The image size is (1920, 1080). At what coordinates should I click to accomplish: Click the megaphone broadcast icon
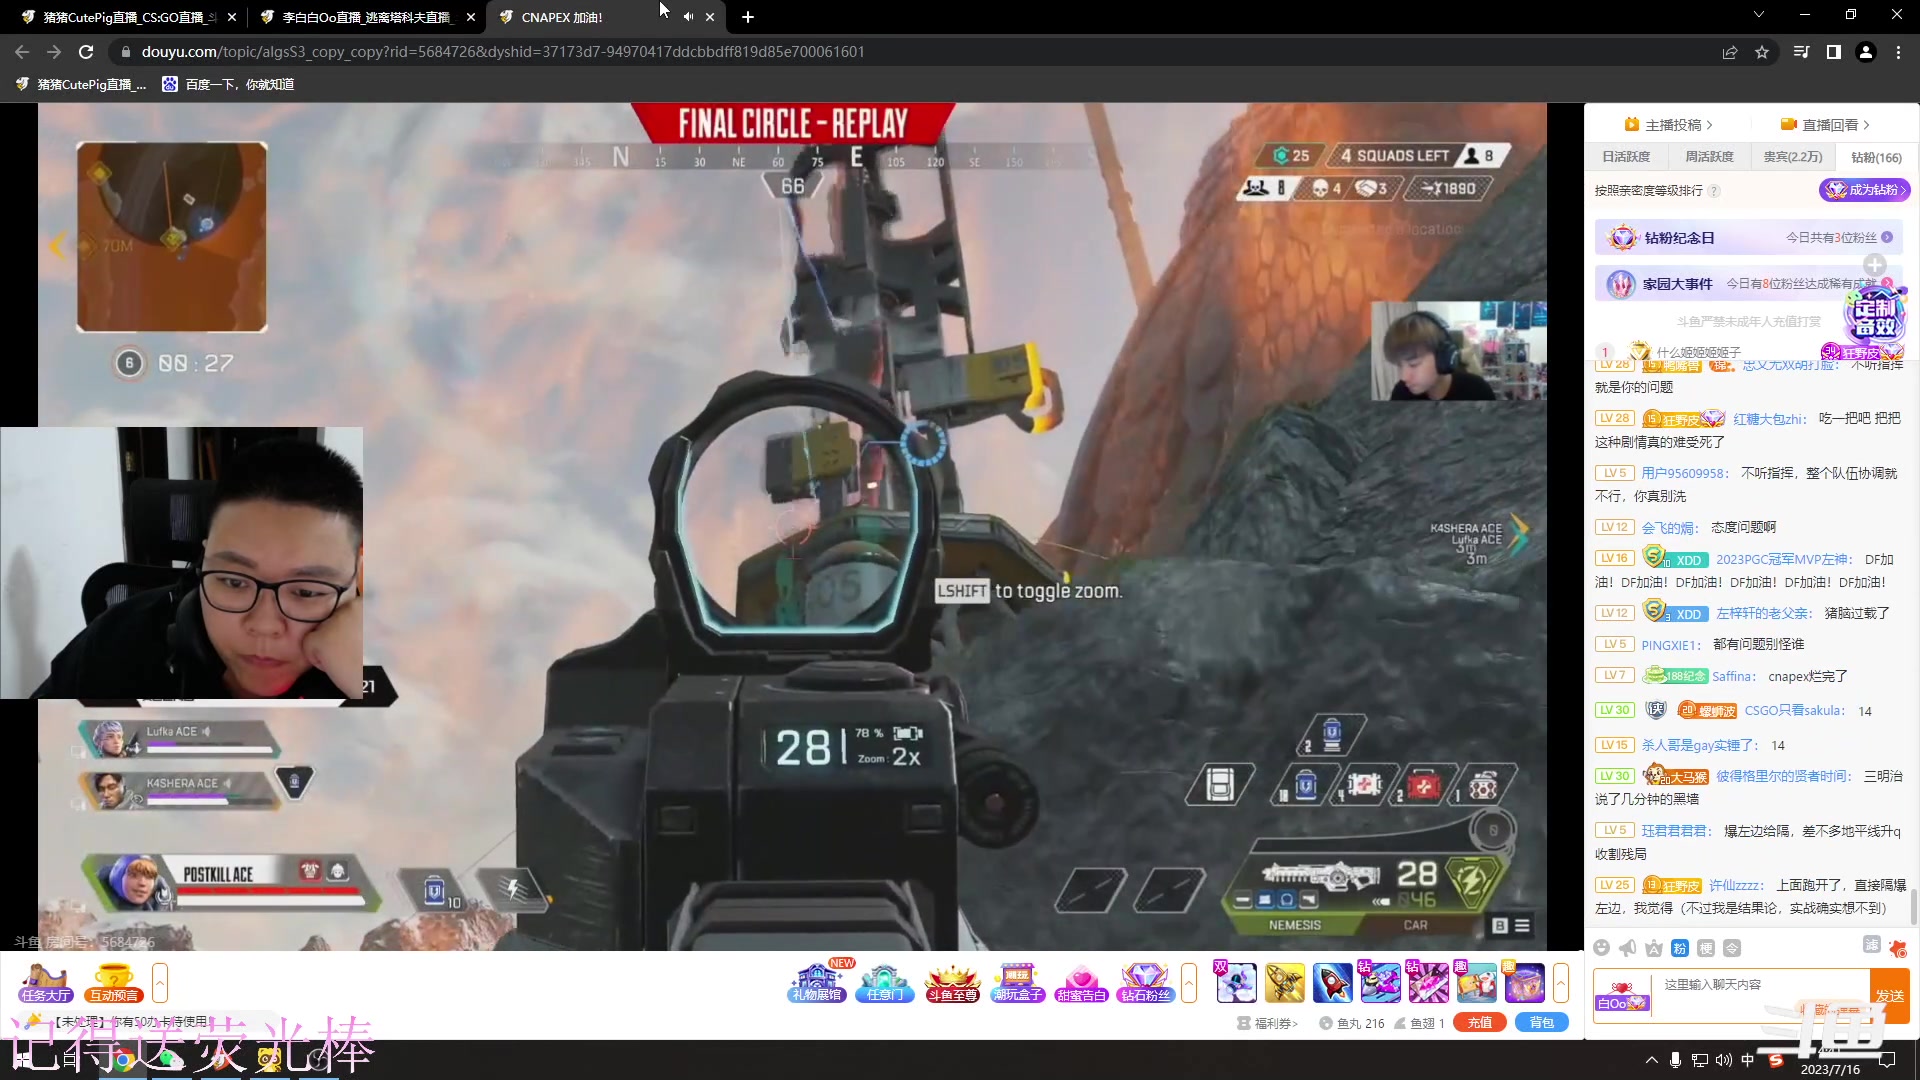[1628, 948]
